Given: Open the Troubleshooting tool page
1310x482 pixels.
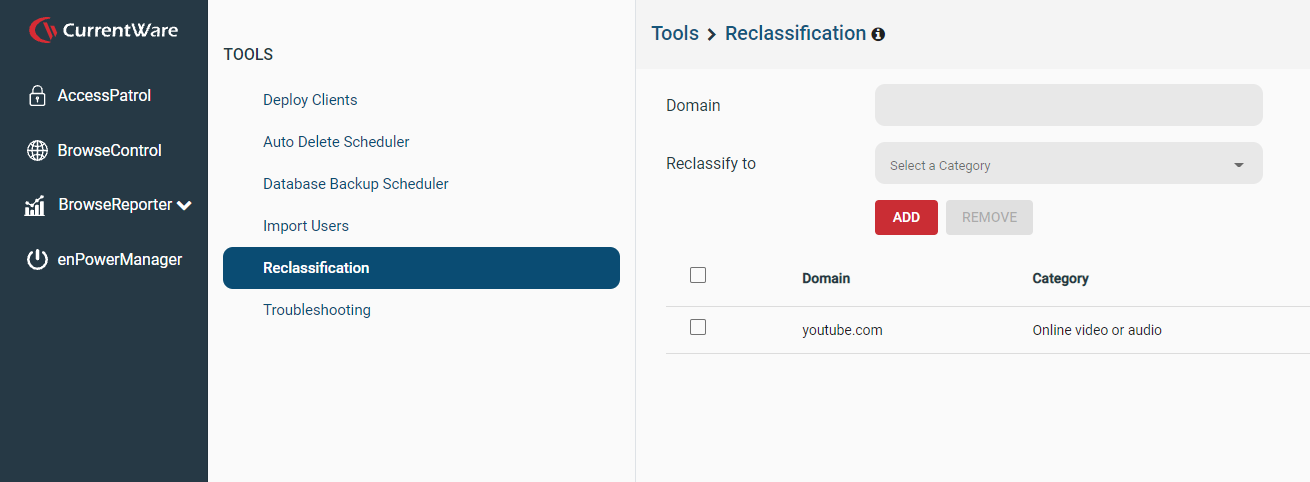Looking at the screenshot, I should point(317,310).
